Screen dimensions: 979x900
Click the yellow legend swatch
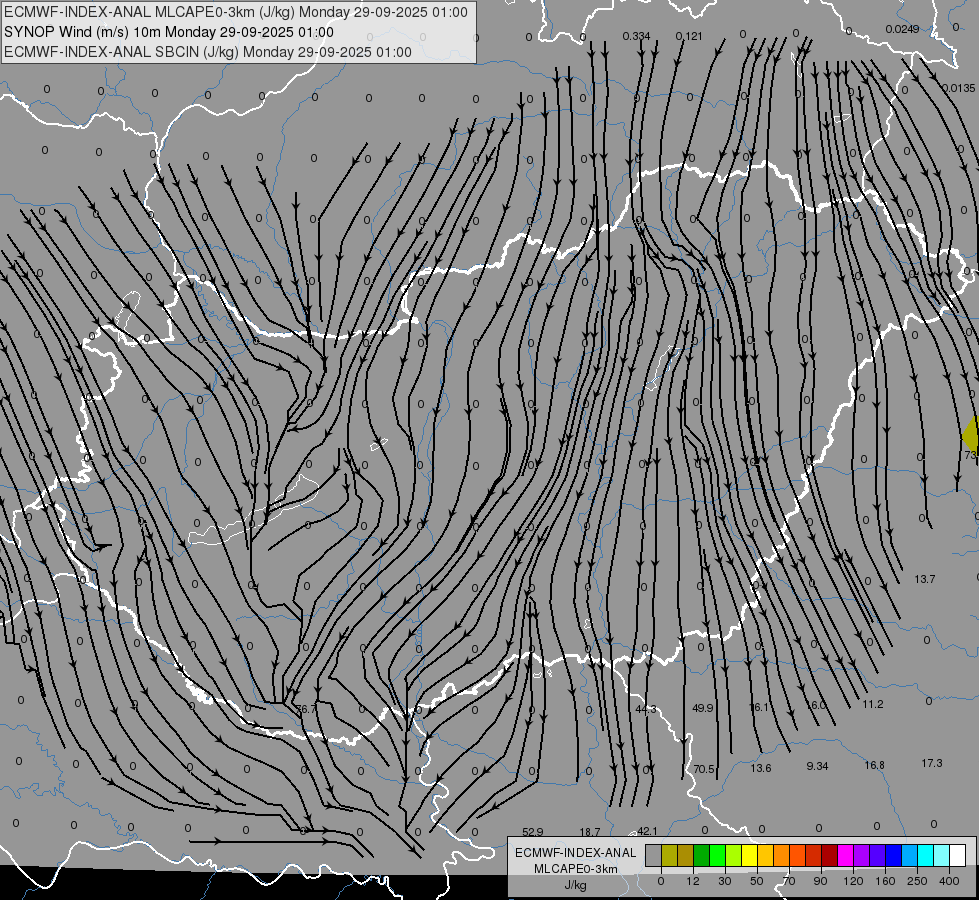pyautogui.click(x=750, y=855)
